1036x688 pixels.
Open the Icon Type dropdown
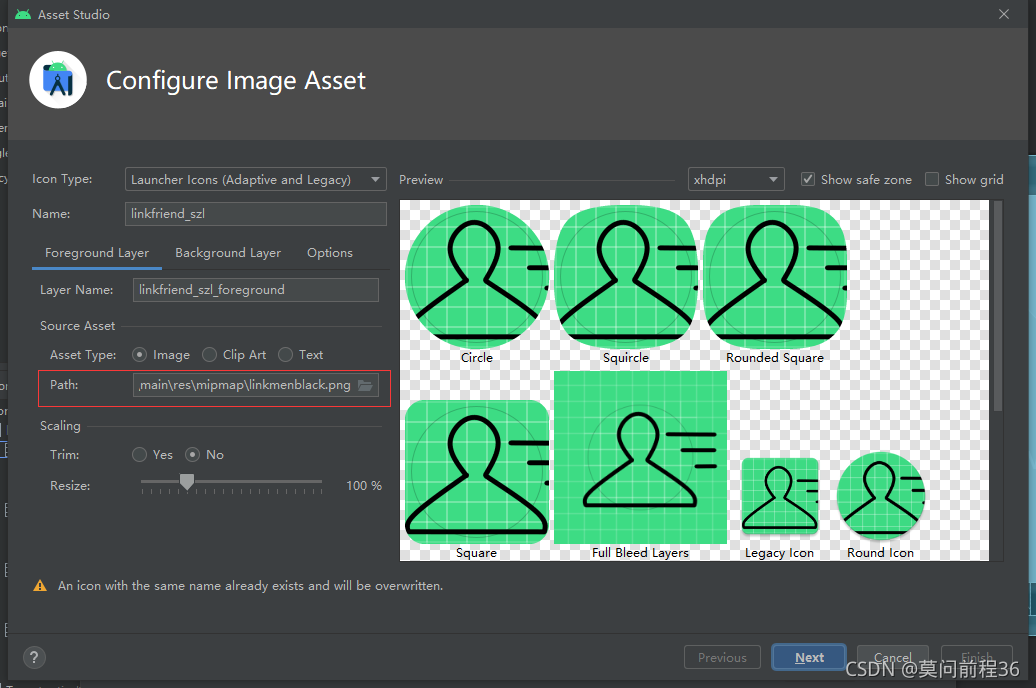pyautogui.click(x=256, y=179)
